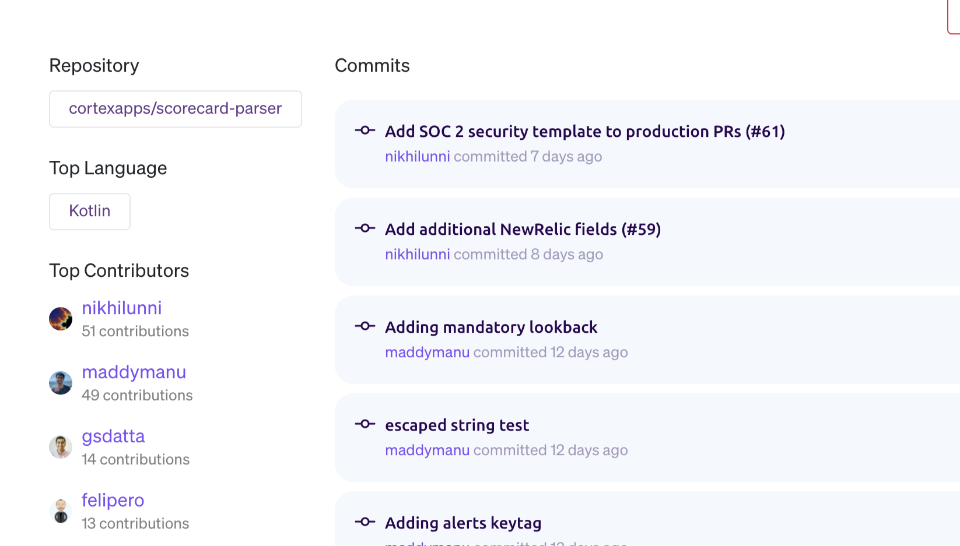The height and width of the screenshot is (546, 960).
Task: Open gsdatta's avatar picture
Action: coord(61,447)
